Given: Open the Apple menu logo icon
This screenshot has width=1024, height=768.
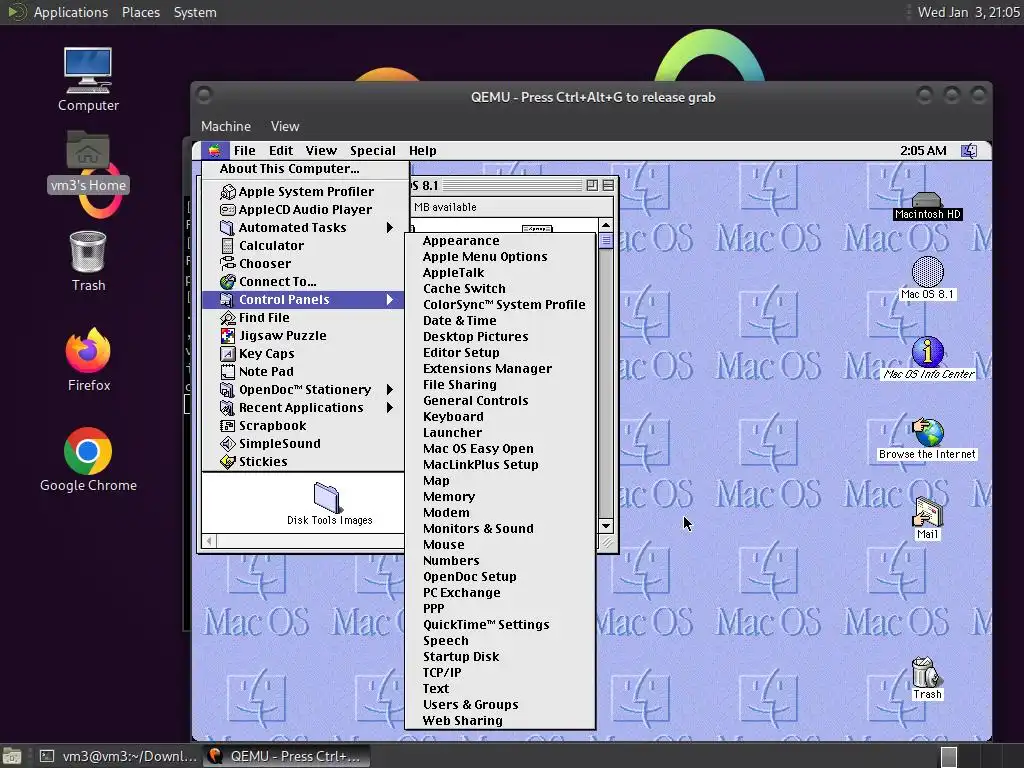Looking at the screenshot, I should [214, 151].
